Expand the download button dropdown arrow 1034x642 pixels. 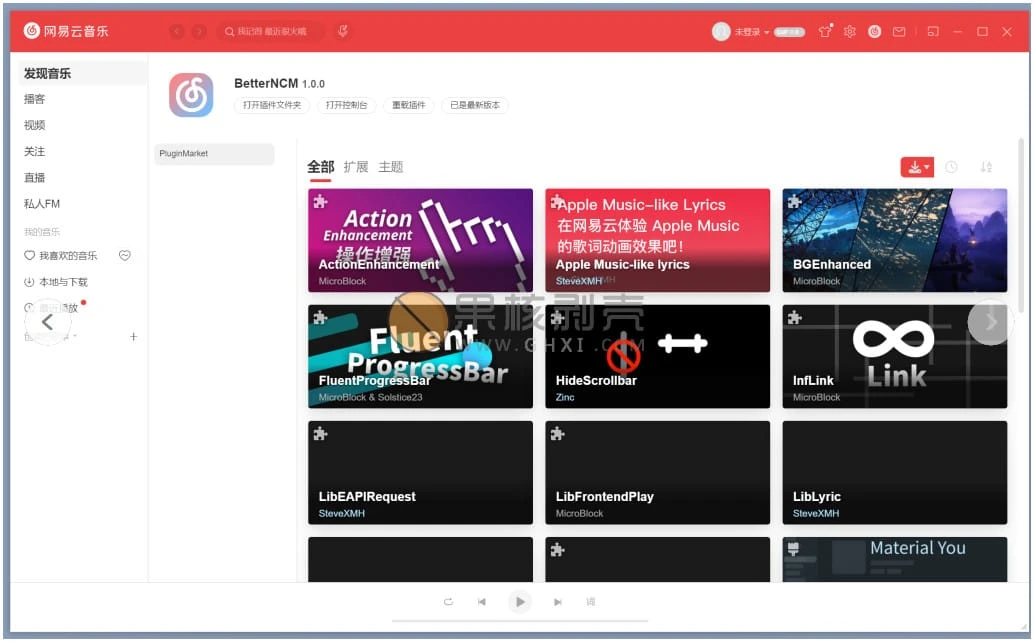coord(927,167)
